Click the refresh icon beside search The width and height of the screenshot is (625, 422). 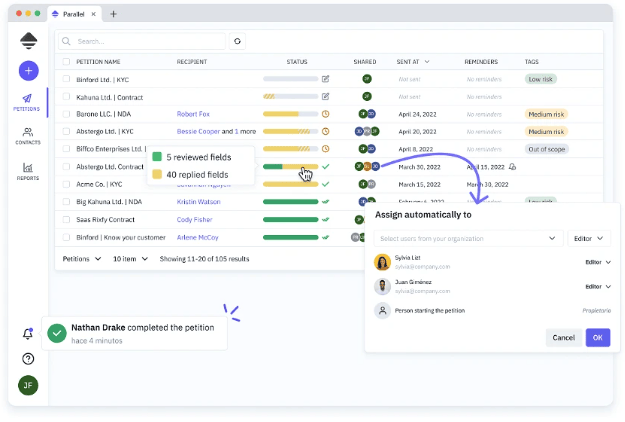(237, 42)
